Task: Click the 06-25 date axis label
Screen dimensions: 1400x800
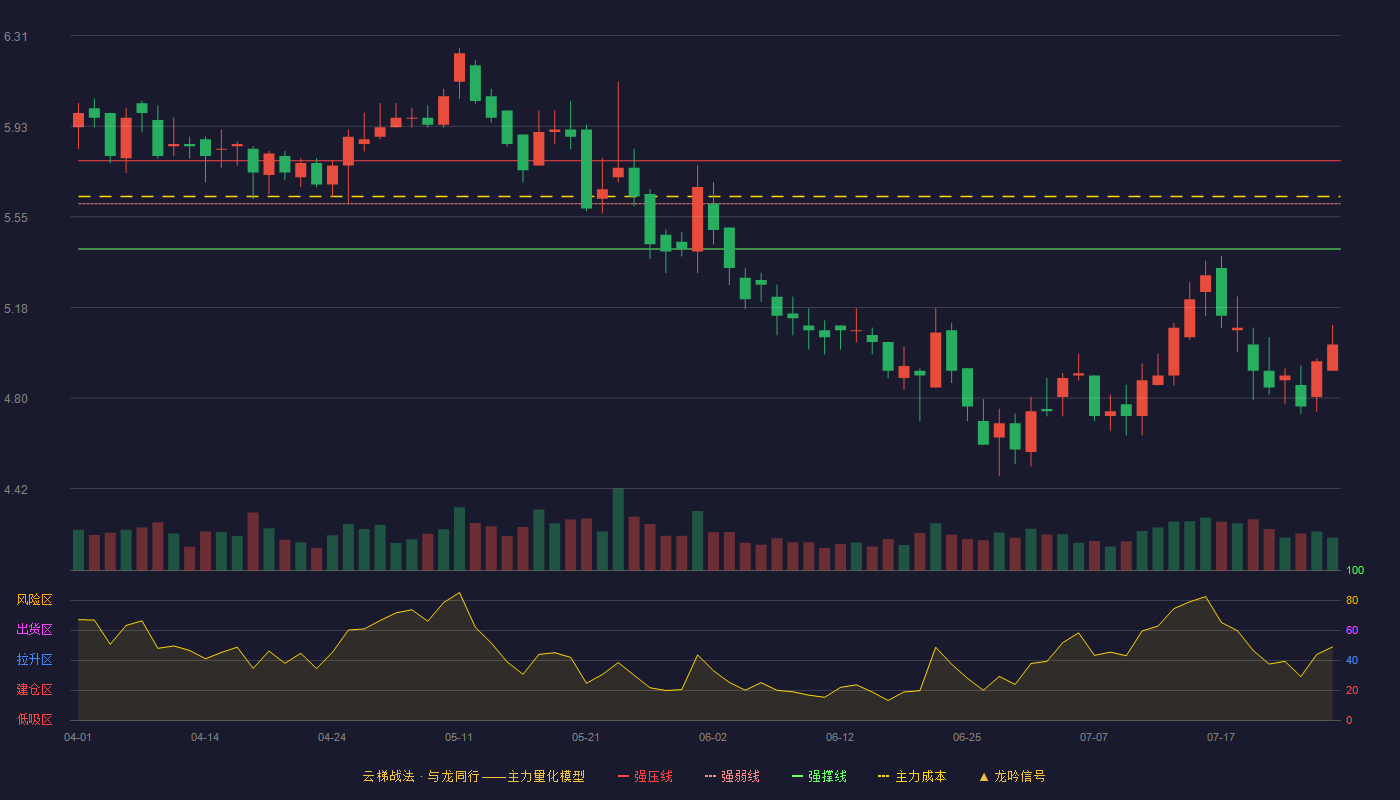Action: [x=967, y=737]
